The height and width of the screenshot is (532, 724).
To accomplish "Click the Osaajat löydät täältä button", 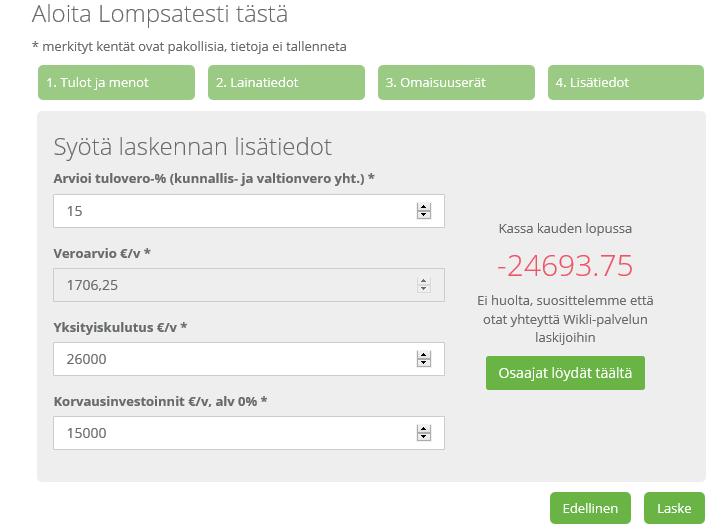I will coord(565,373).
